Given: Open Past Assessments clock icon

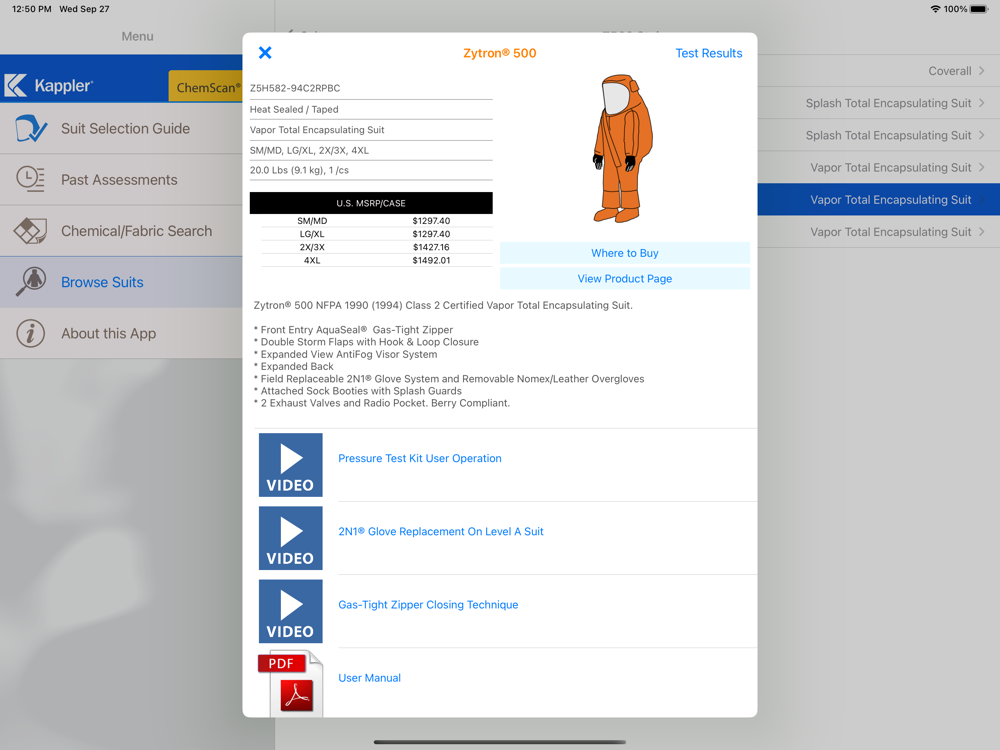Looking at the screenshot, I should 31,179.
